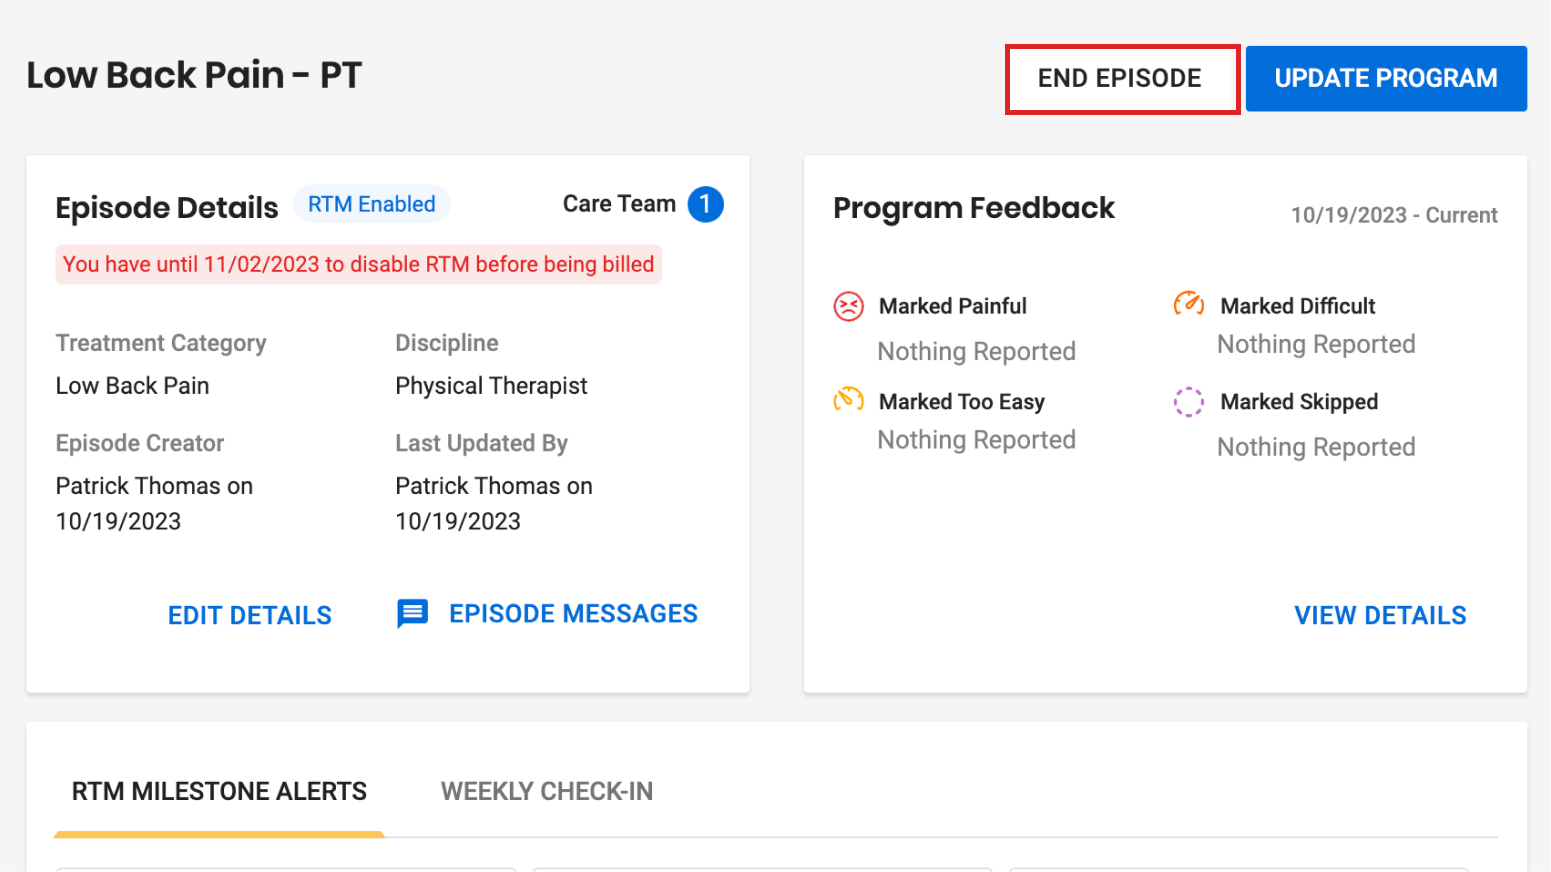Image resolution: width=1551 pixels, height=872 pixels.
Task: Click the Low Back Pain - PT title
Action: coord(194,75)
